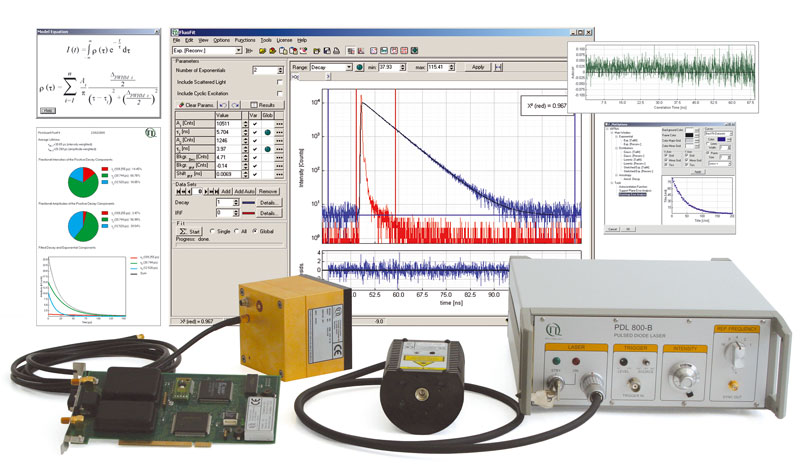Click the Number of Exponentials stepper arrows
This screenshot has height=465, width=800.
pyautogui.click(x=280, y=70)
